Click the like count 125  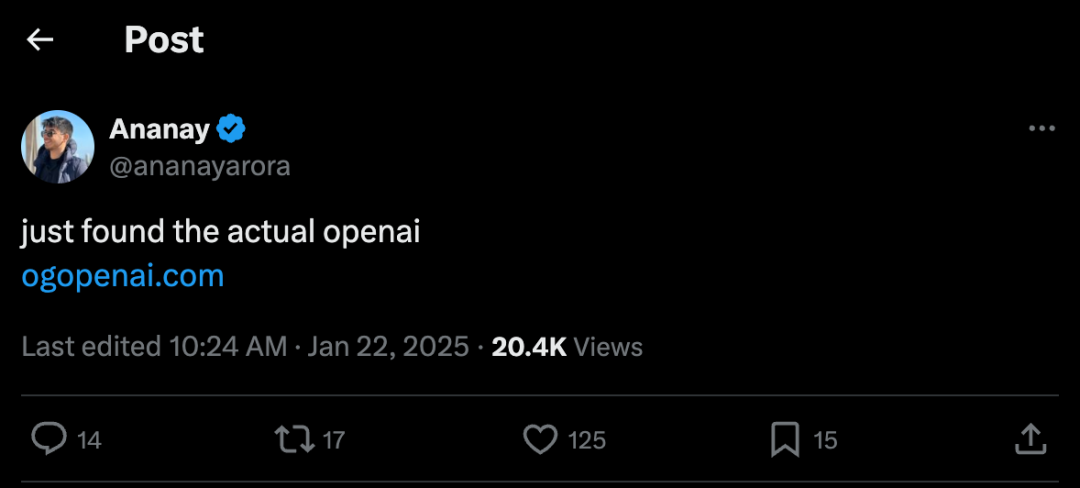pyautogui.click(x=587, y=440)
